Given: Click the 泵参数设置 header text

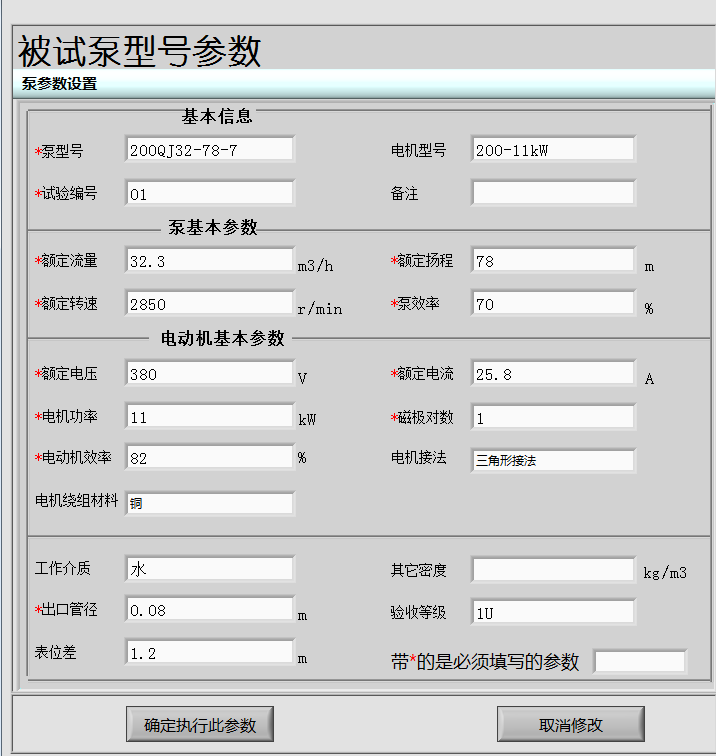Looking at the screenshot, I should [x=59, y=83].
